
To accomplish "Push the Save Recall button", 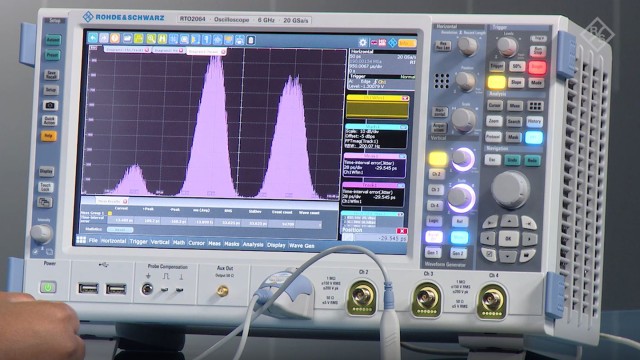I will click(51, 75).
